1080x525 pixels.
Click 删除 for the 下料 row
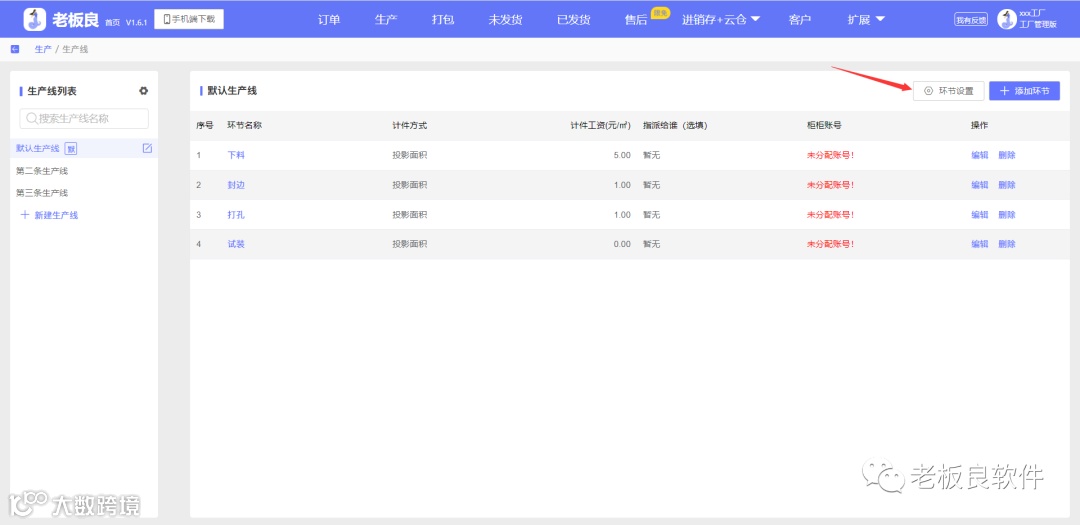pyautogui.click(x=1007, y=155)
